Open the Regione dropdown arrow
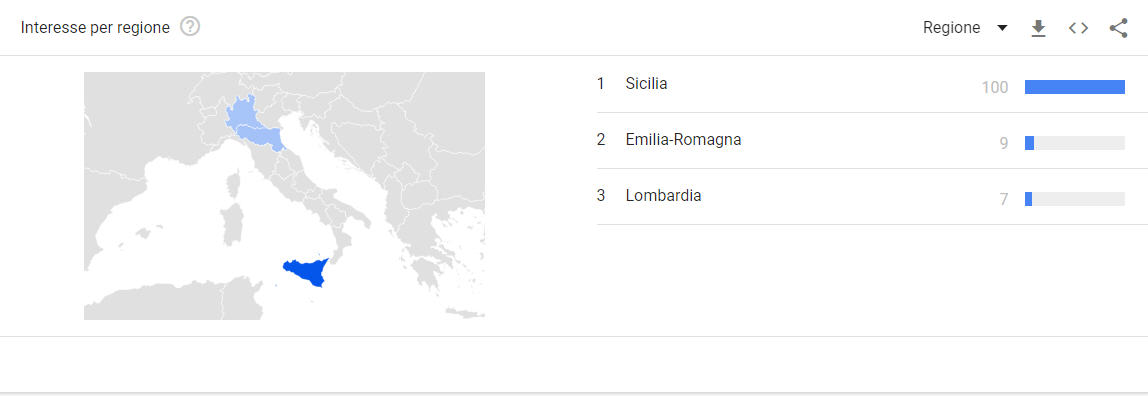The width and height of the screenshot is (1148, 396). coord(1002,28)
